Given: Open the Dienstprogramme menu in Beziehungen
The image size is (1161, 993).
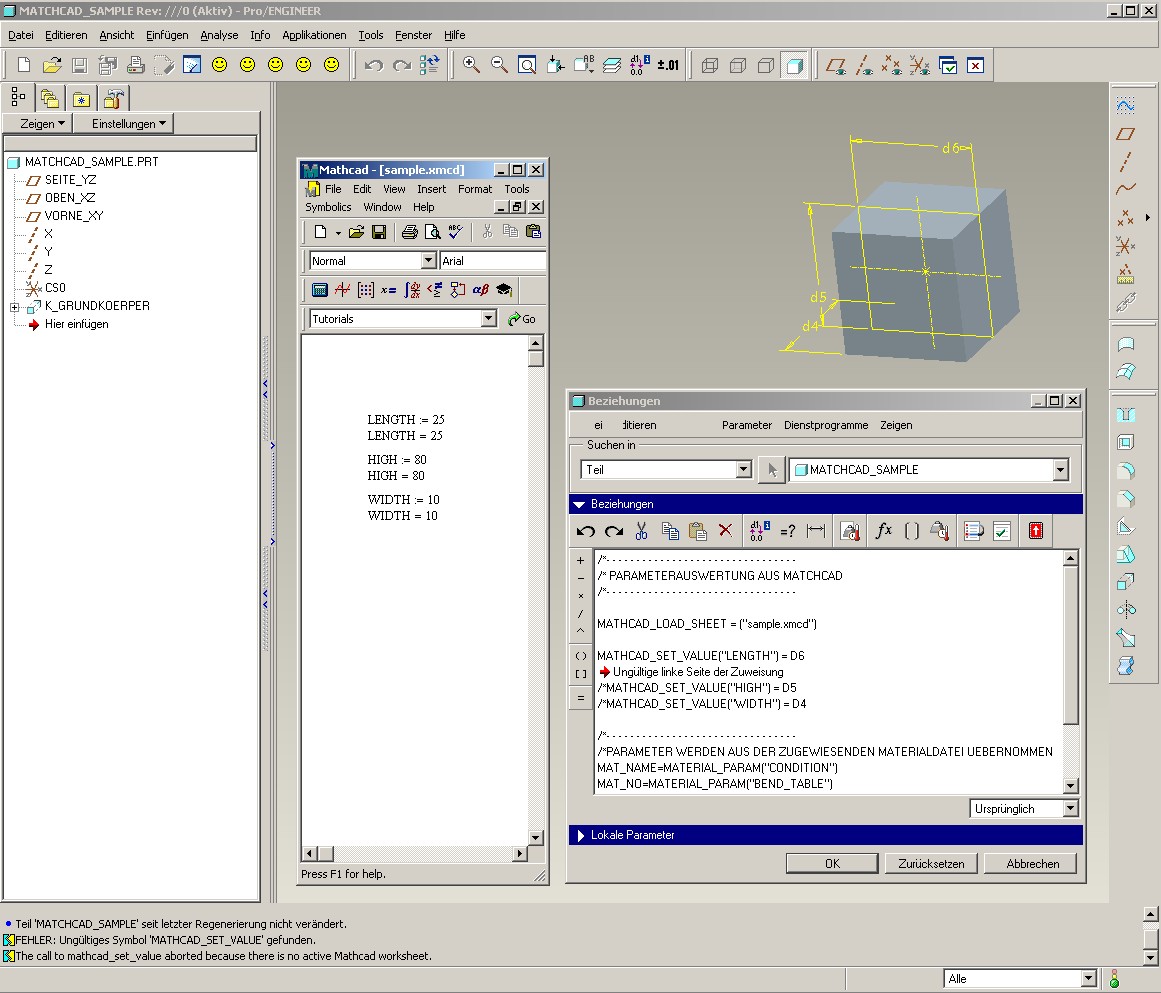Looking at the screenshot, I should (826, 425).
